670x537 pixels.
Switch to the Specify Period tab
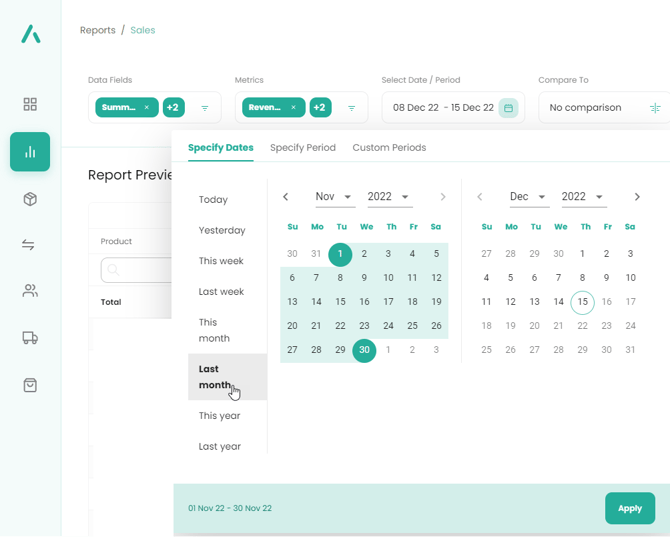click(303, 148)
